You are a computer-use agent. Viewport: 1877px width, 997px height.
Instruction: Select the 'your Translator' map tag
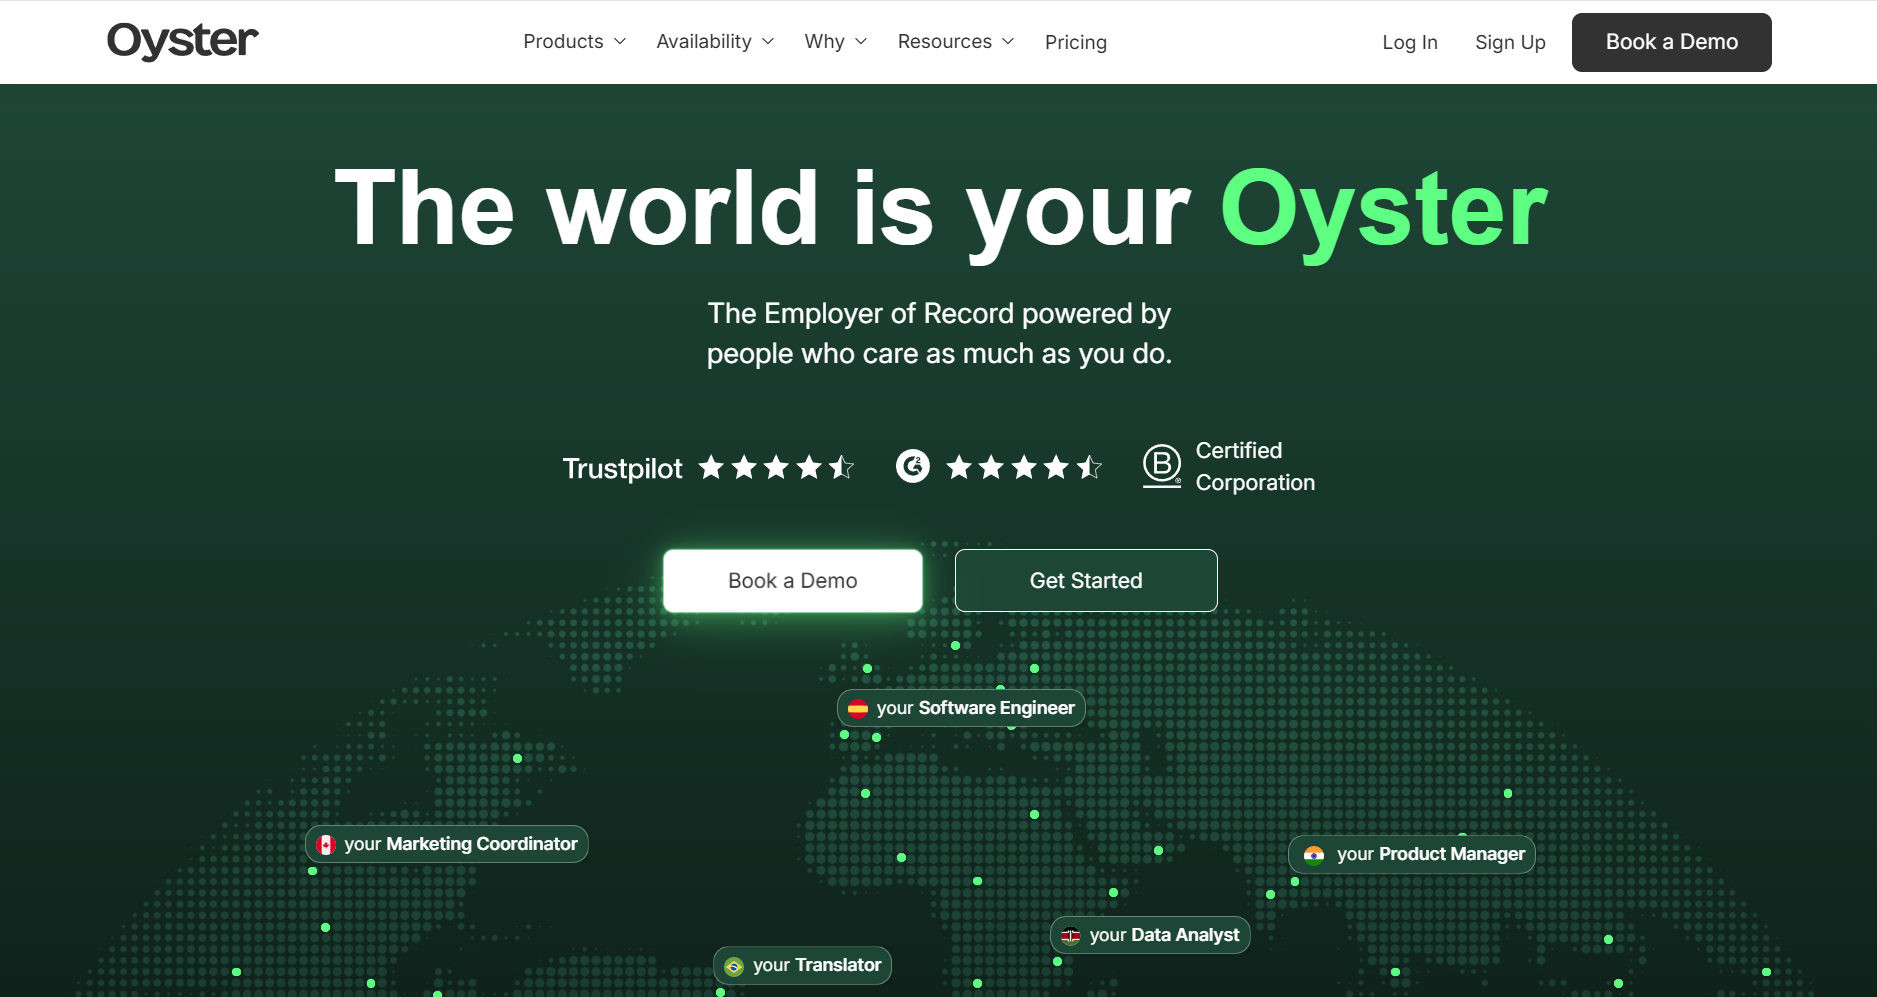point(802,965)
